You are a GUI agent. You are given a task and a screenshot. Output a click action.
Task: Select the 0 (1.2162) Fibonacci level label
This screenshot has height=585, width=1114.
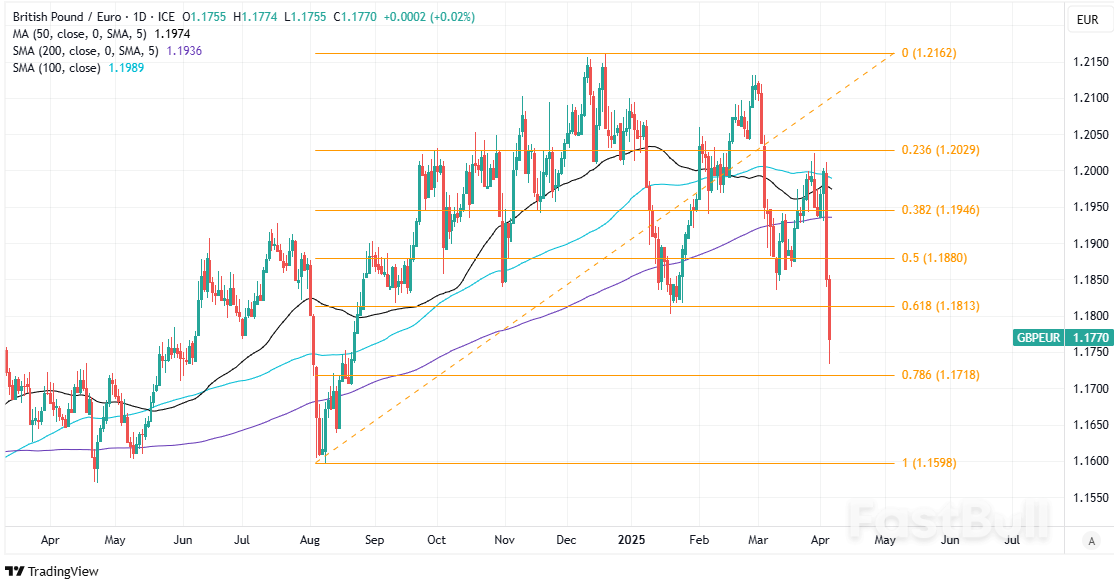pyautogui.click(x=930, y=55)
